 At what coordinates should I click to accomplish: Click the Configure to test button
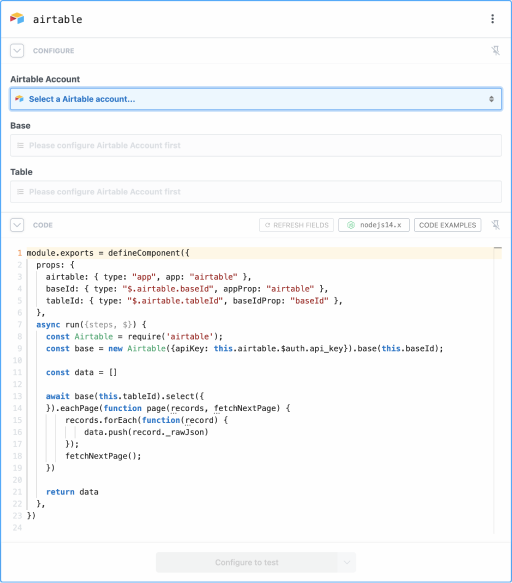(247, 562)
